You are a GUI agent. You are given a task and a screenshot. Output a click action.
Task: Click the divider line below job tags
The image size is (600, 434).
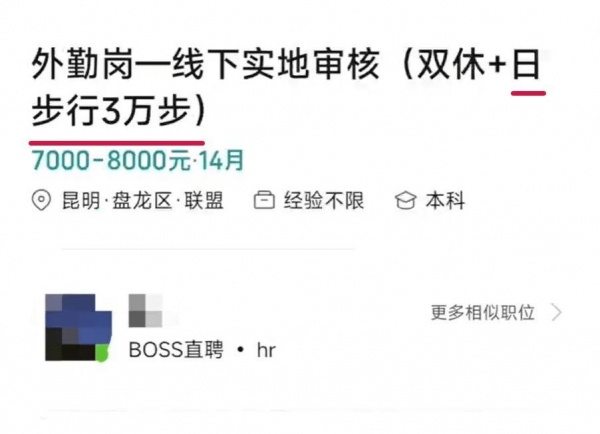tap(208, 249)
